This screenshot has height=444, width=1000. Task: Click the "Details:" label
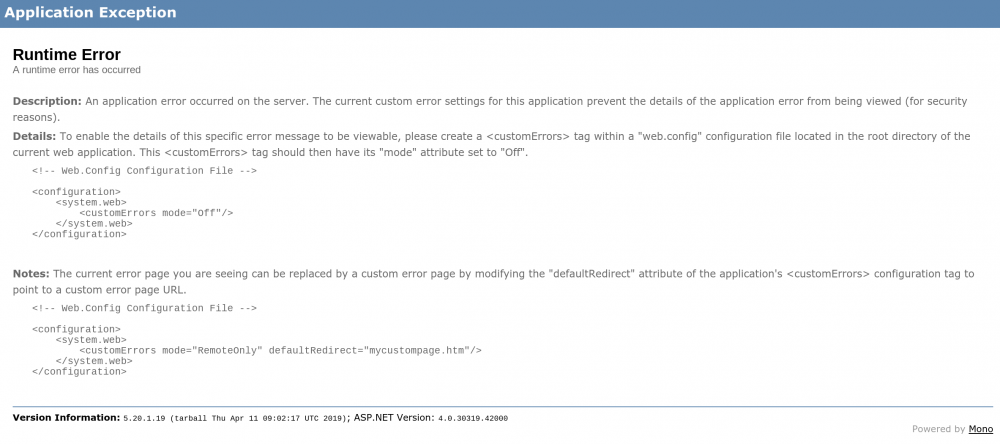click(34, 137)
